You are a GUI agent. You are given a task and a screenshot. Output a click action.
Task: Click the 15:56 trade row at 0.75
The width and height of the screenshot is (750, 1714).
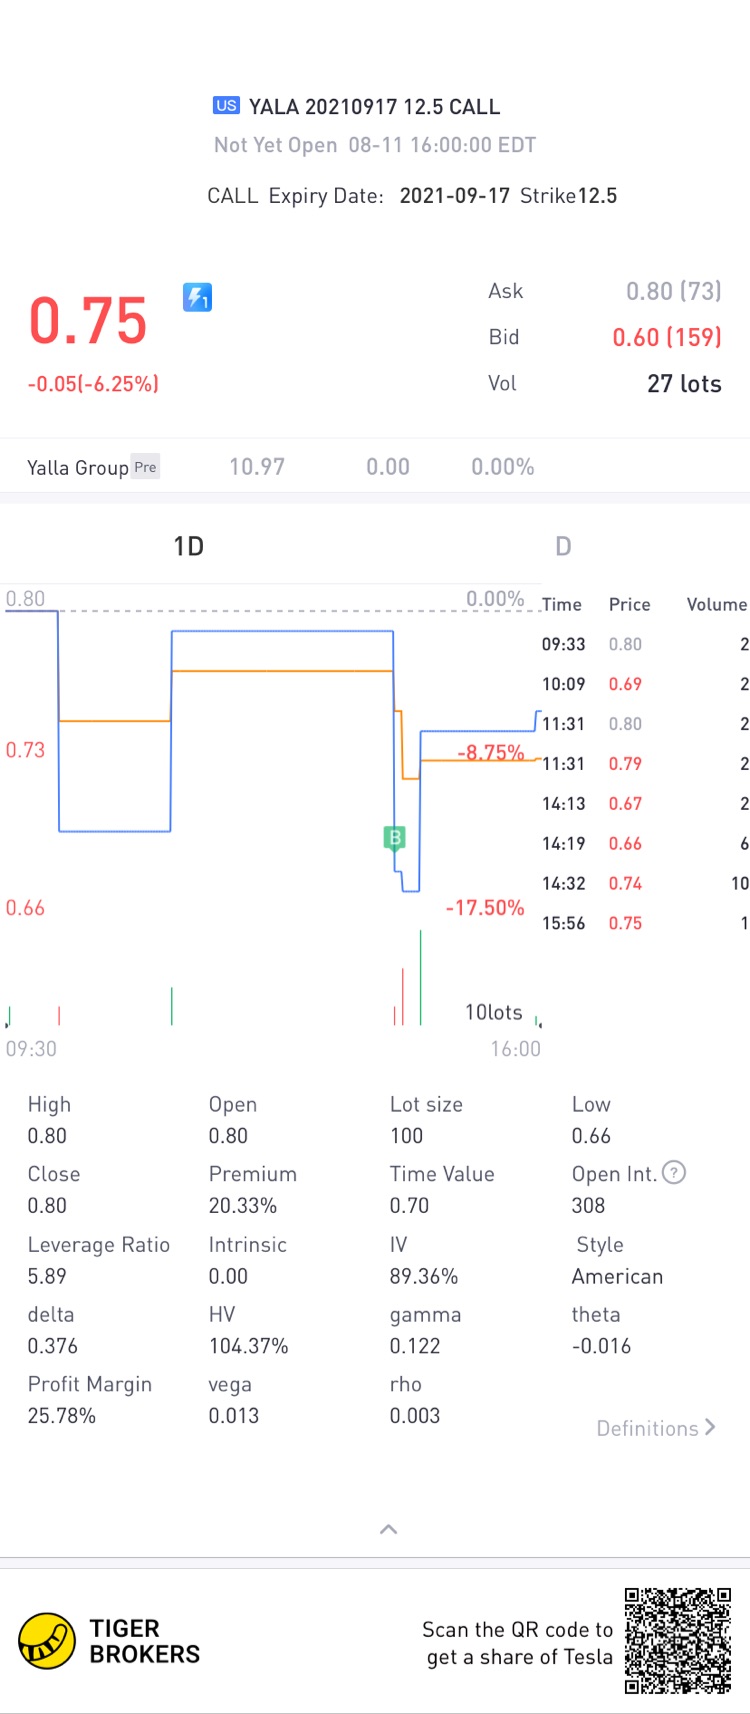click(x=645, y=923)
